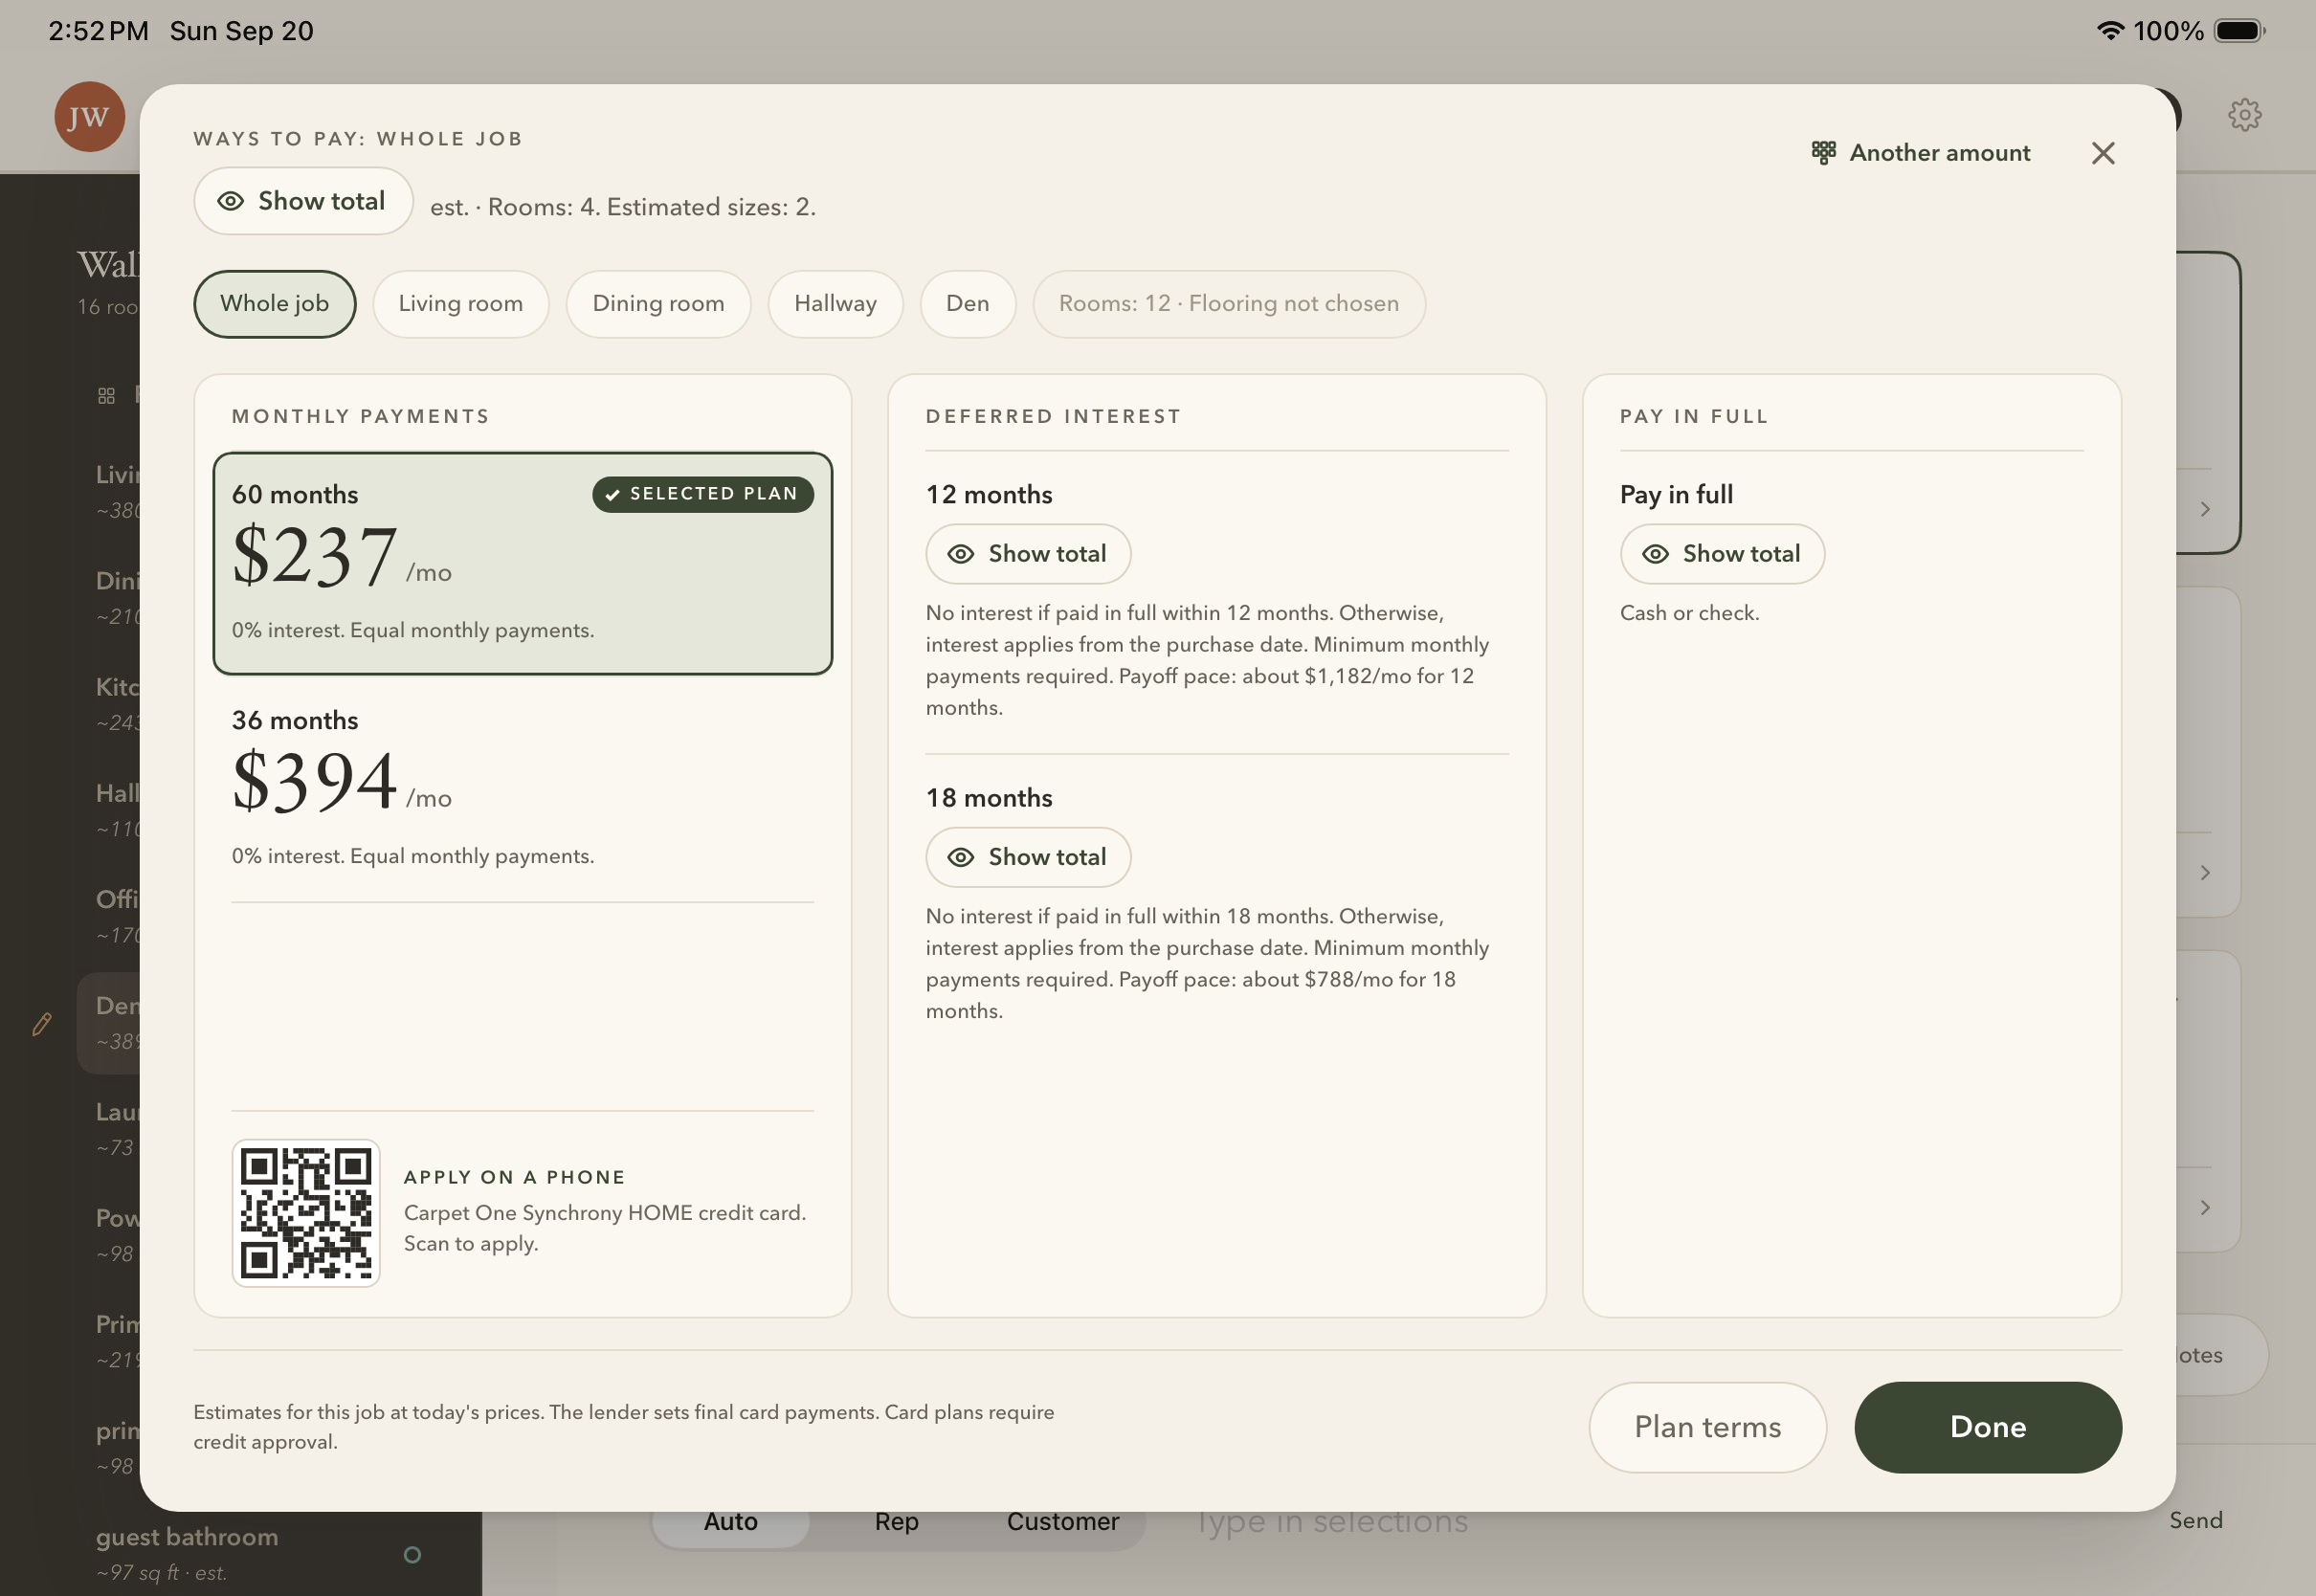Show total for 12 months deferred plan
Screen dimensions: 2316x1596
[x=1028, y=554]
